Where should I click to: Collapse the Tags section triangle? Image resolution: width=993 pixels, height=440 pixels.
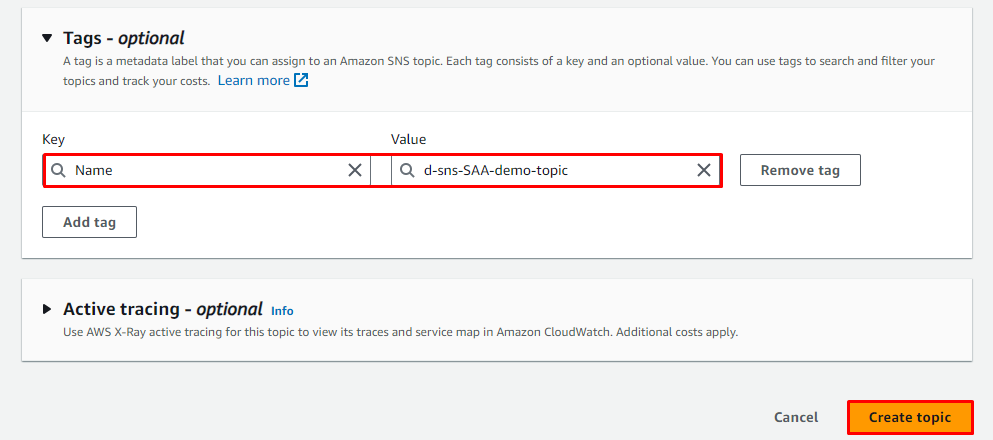(x=47, y=38)
